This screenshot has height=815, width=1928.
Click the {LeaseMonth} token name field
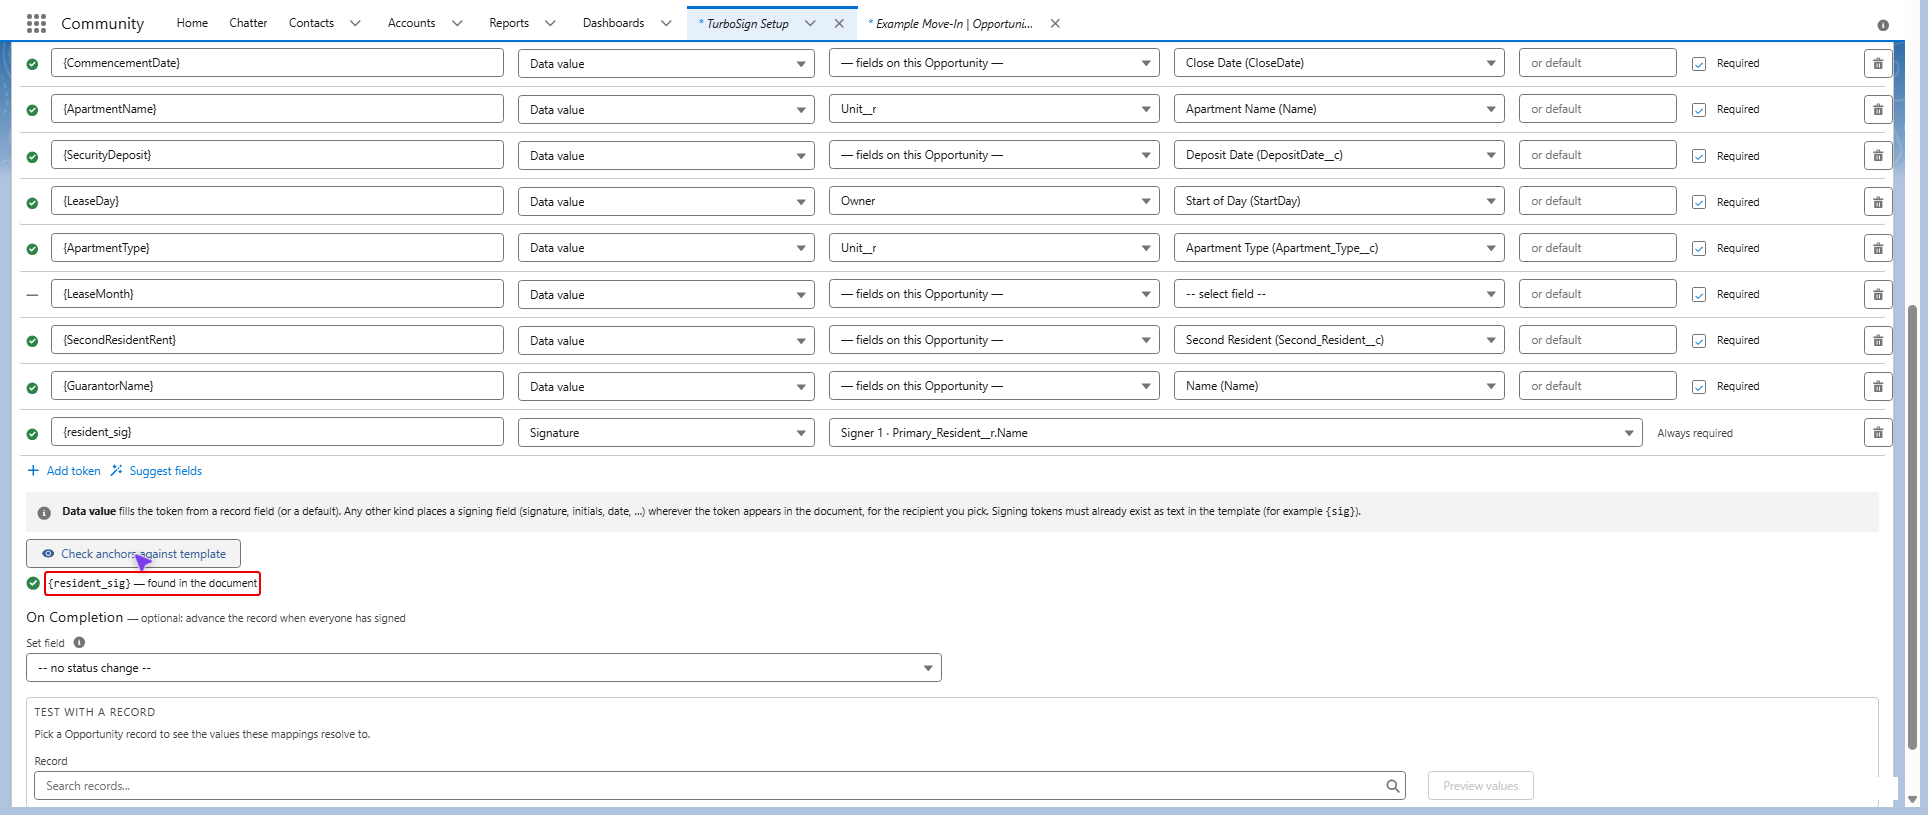coord(277,294)
